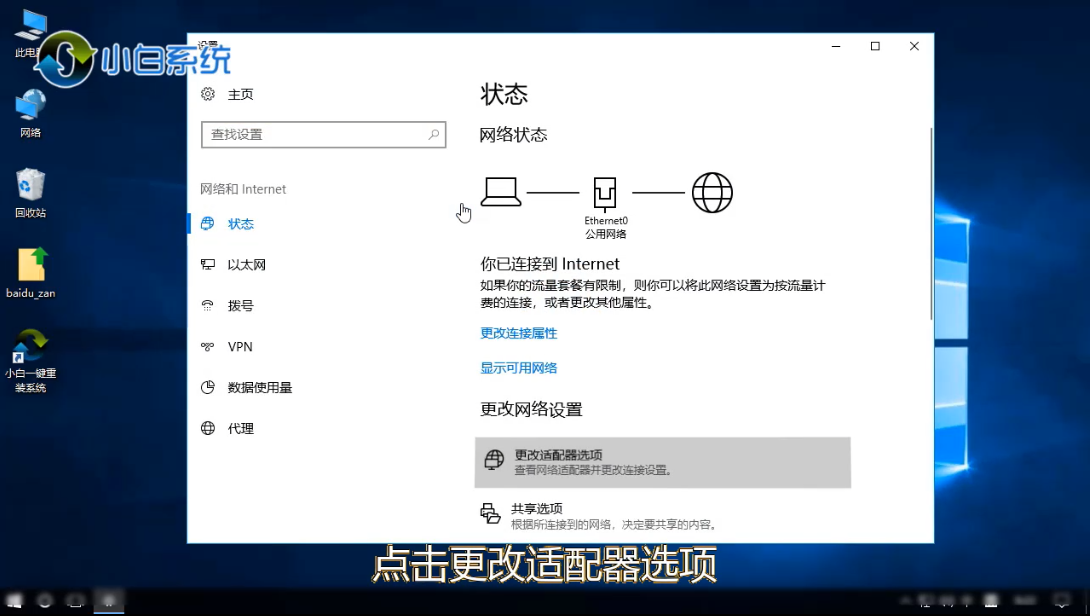Viewport: 1090px width, 616px height.
Task: Close the Settings window
Action: pyautogui.click(x=914, y=47)
